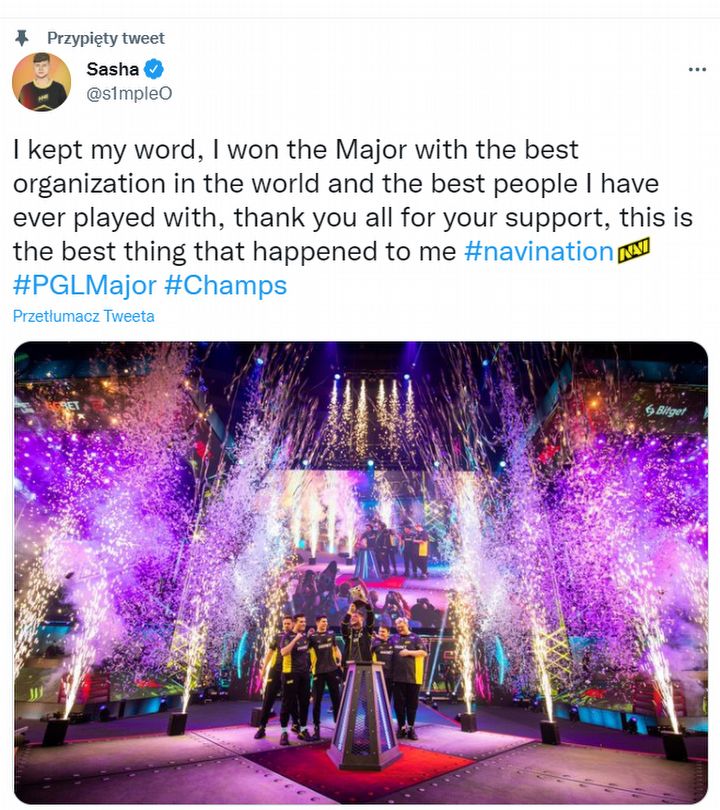Open the three-dot more options menu
720x810 pixels.
pos(697,69)
